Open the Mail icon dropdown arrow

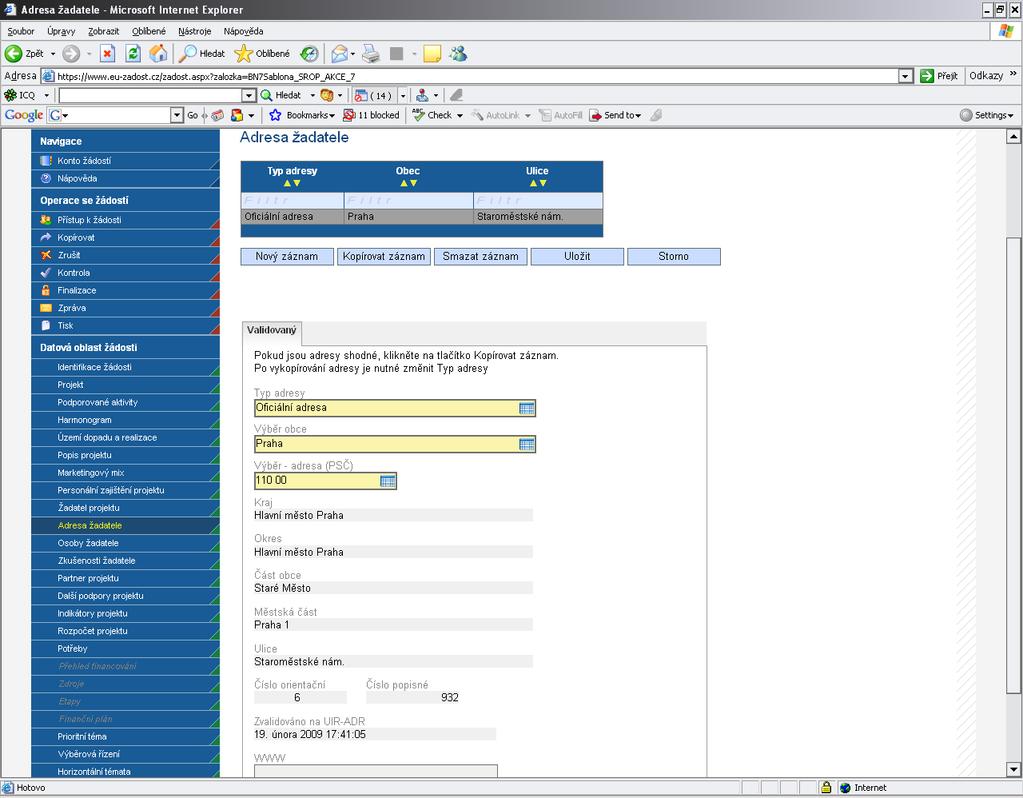[353, 54]
